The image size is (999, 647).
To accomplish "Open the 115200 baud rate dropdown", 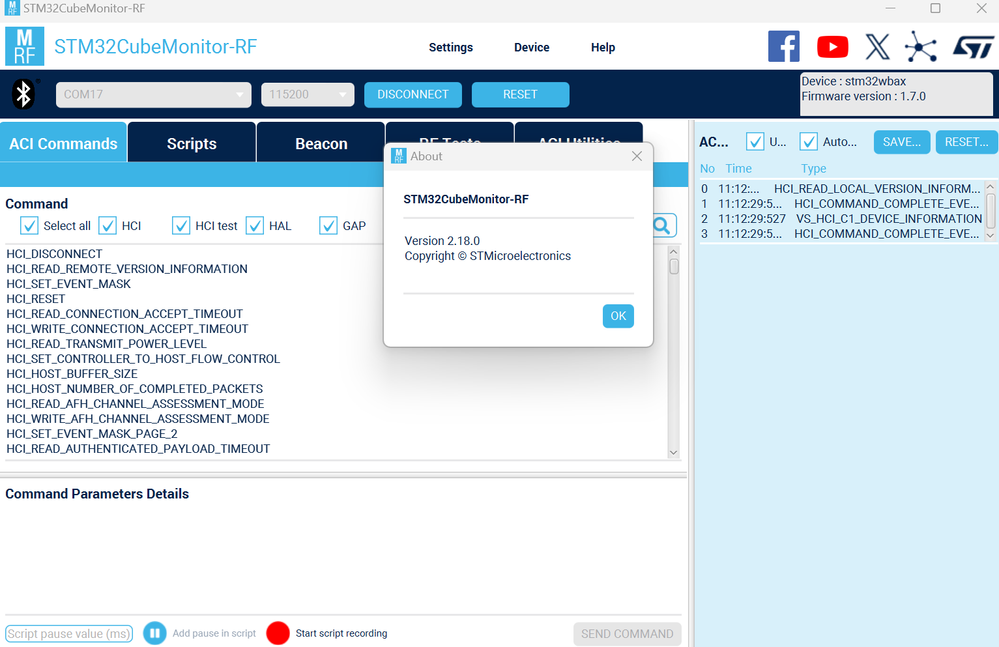I will 308,94.
